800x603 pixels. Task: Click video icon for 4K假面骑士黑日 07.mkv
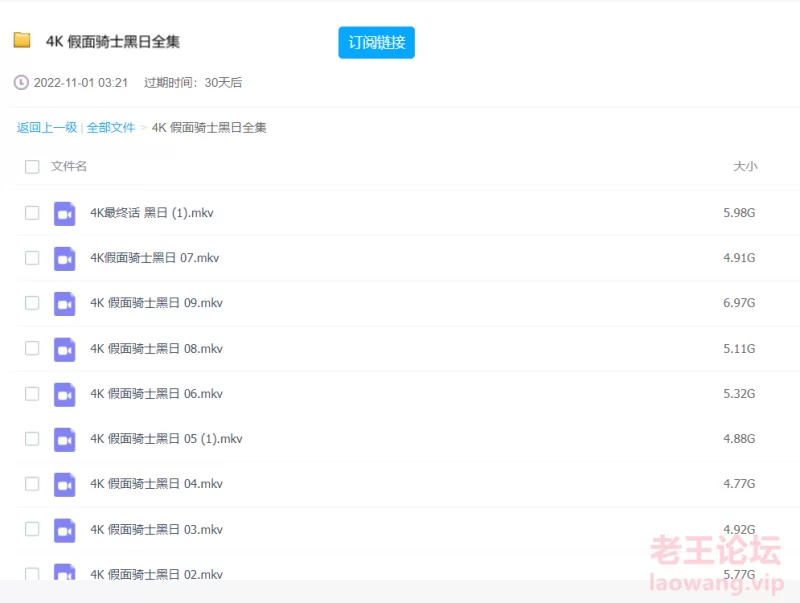tap(65, 258)
